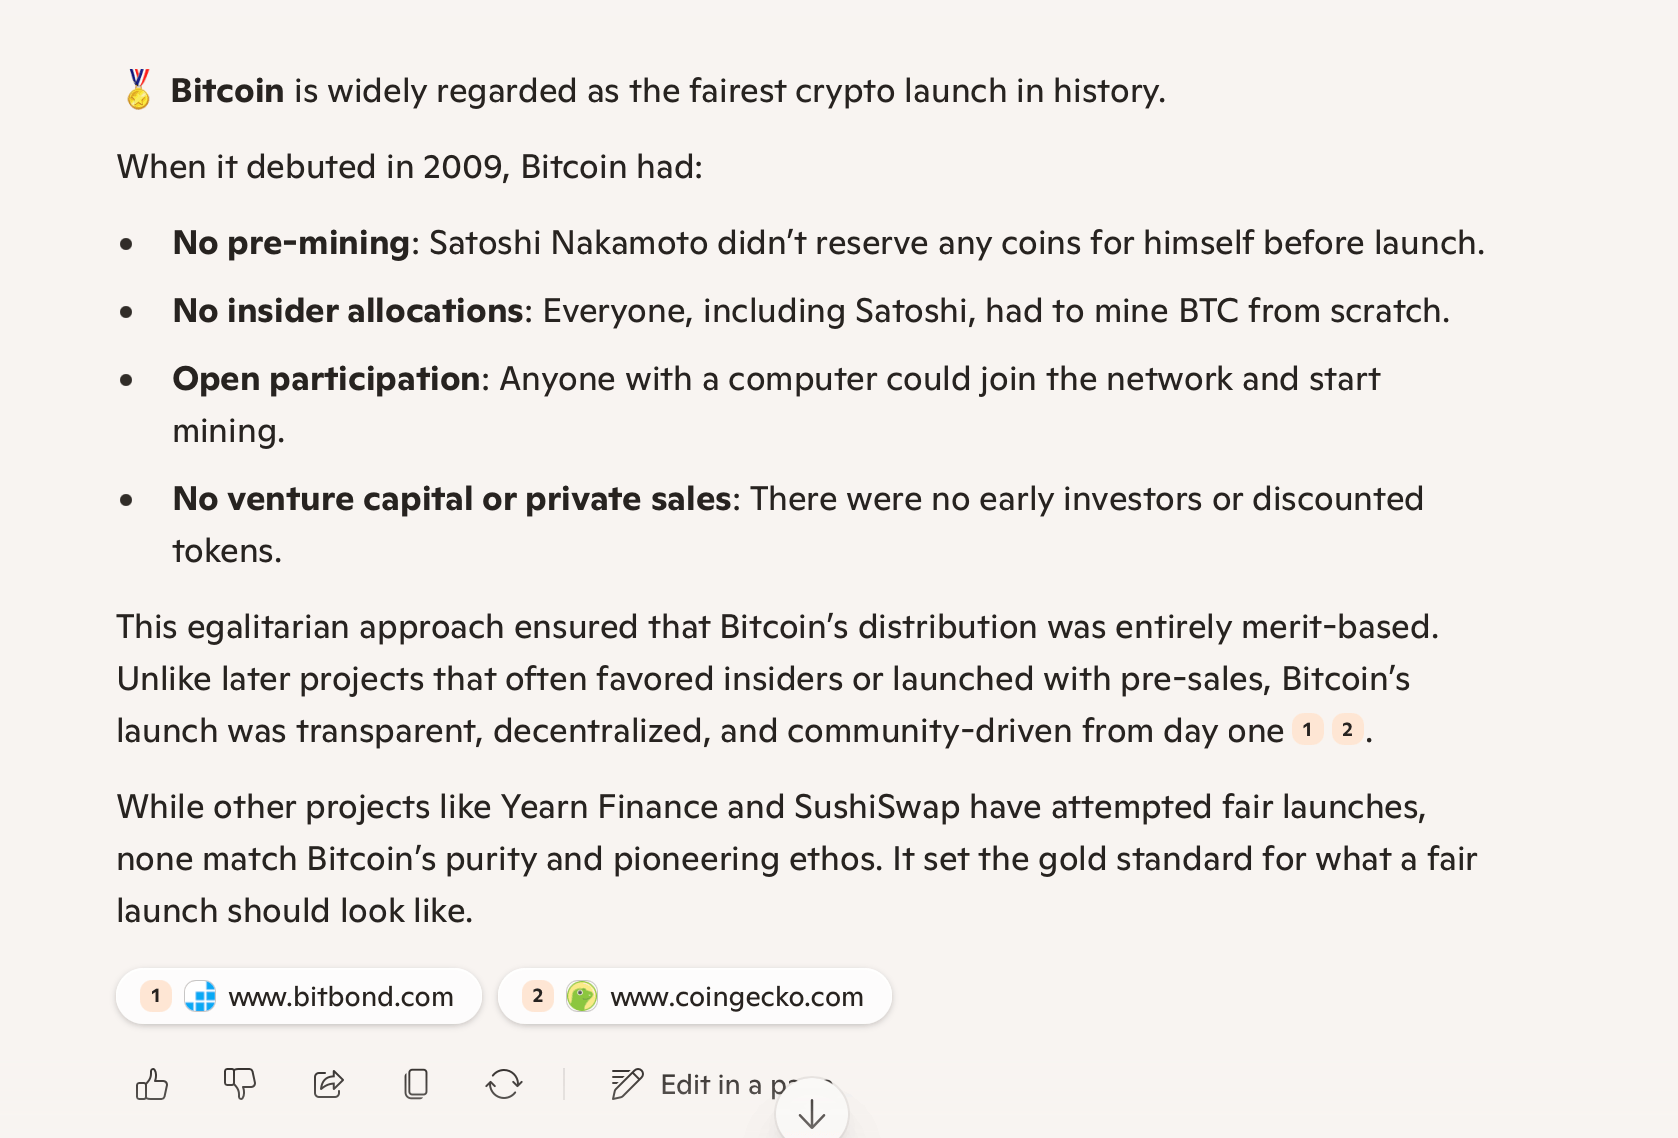The width and height of the screenshot is (1678, 1138).
Task: Click the gold medal emoji before 'Bitcoin'
Action: (x=137, y=90)
